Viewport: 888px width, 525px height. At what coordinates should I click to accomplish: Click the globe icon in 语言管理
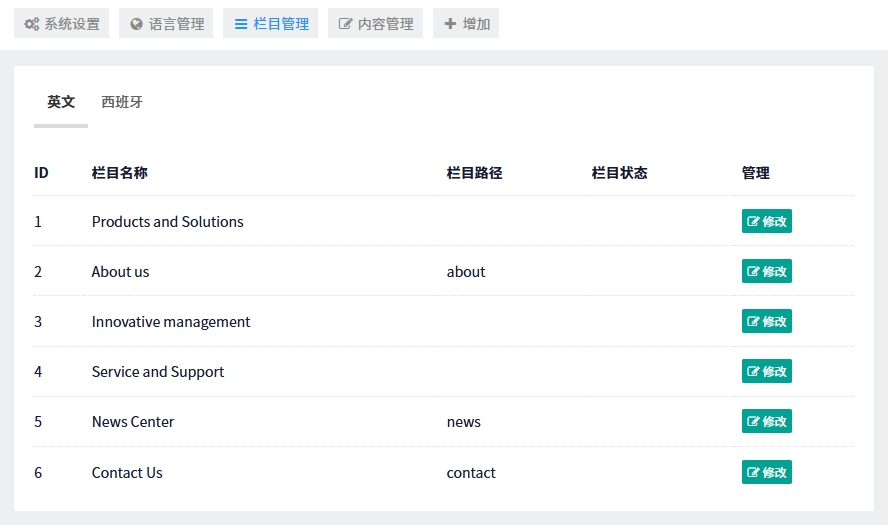click(x=136, y=24)
